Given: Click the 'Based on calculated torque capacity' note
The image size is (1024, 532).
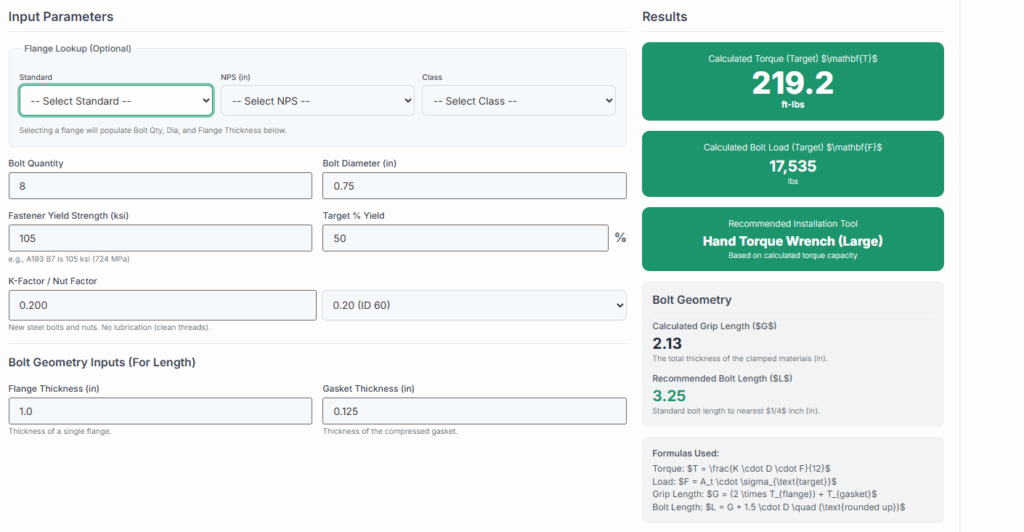Looking at the screenshot, I should click(792, 255).
